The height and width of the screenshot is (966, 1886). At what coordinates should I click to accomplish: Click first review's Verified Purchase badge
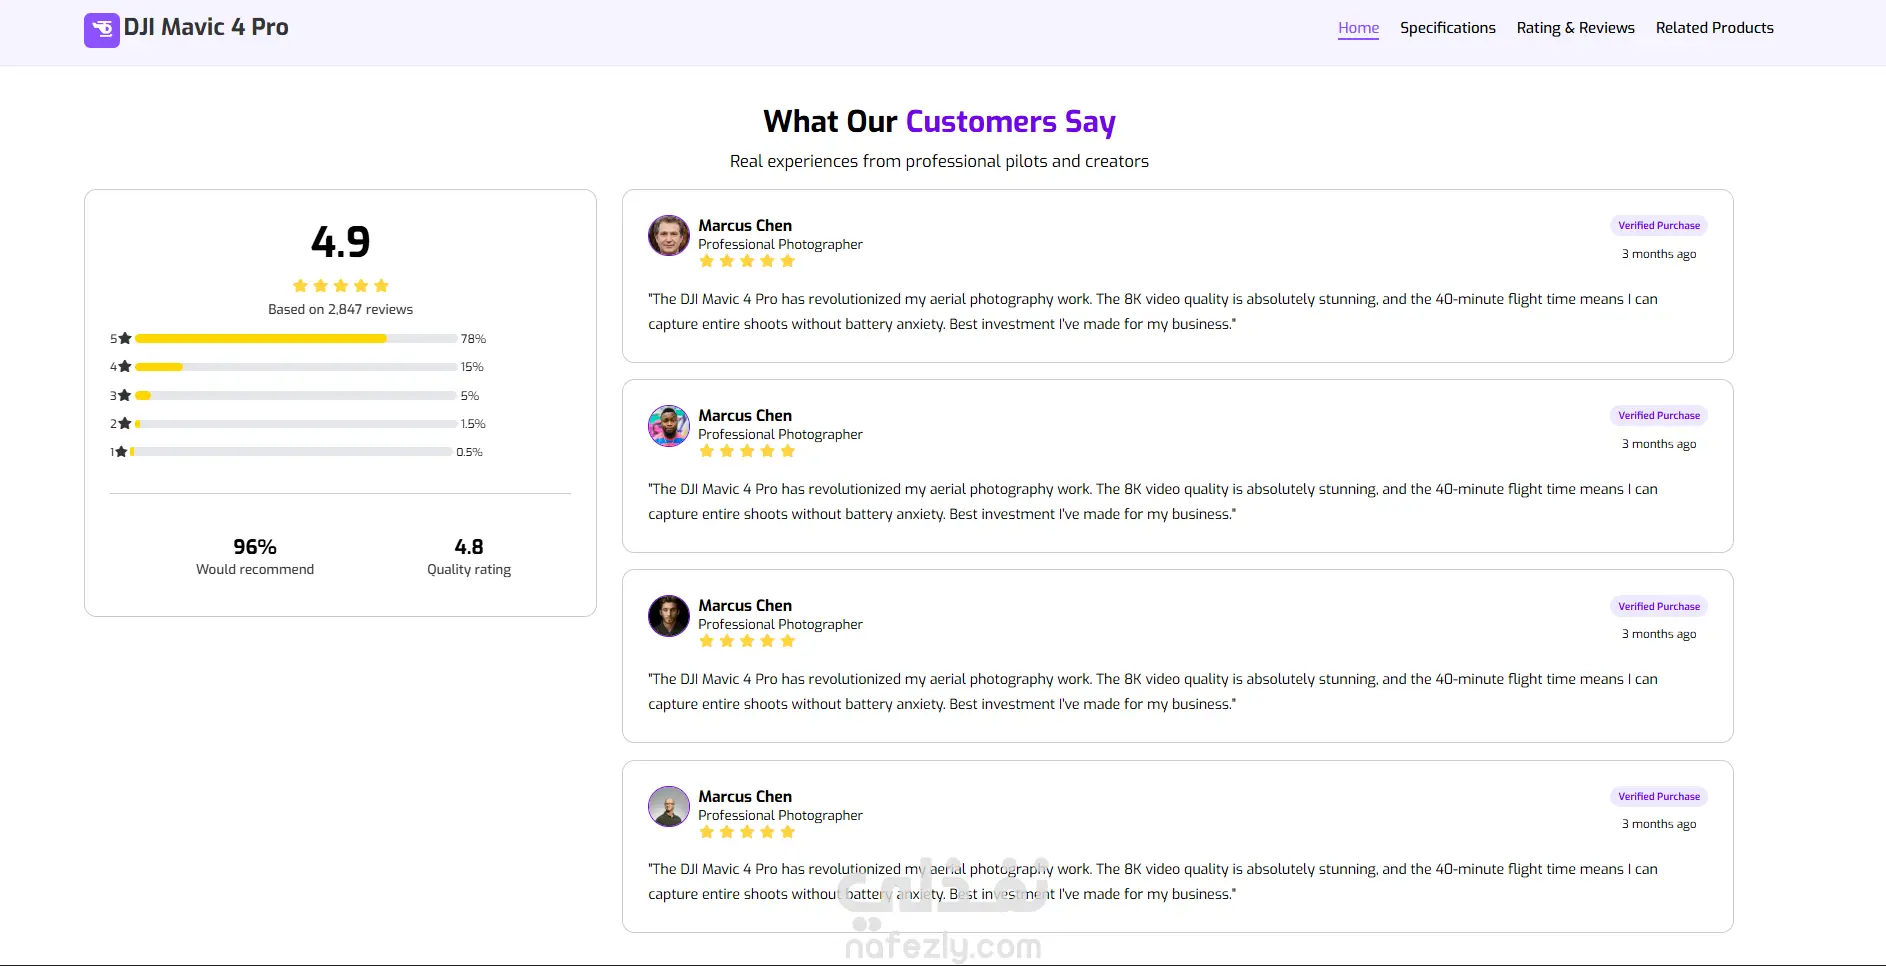1659,225
